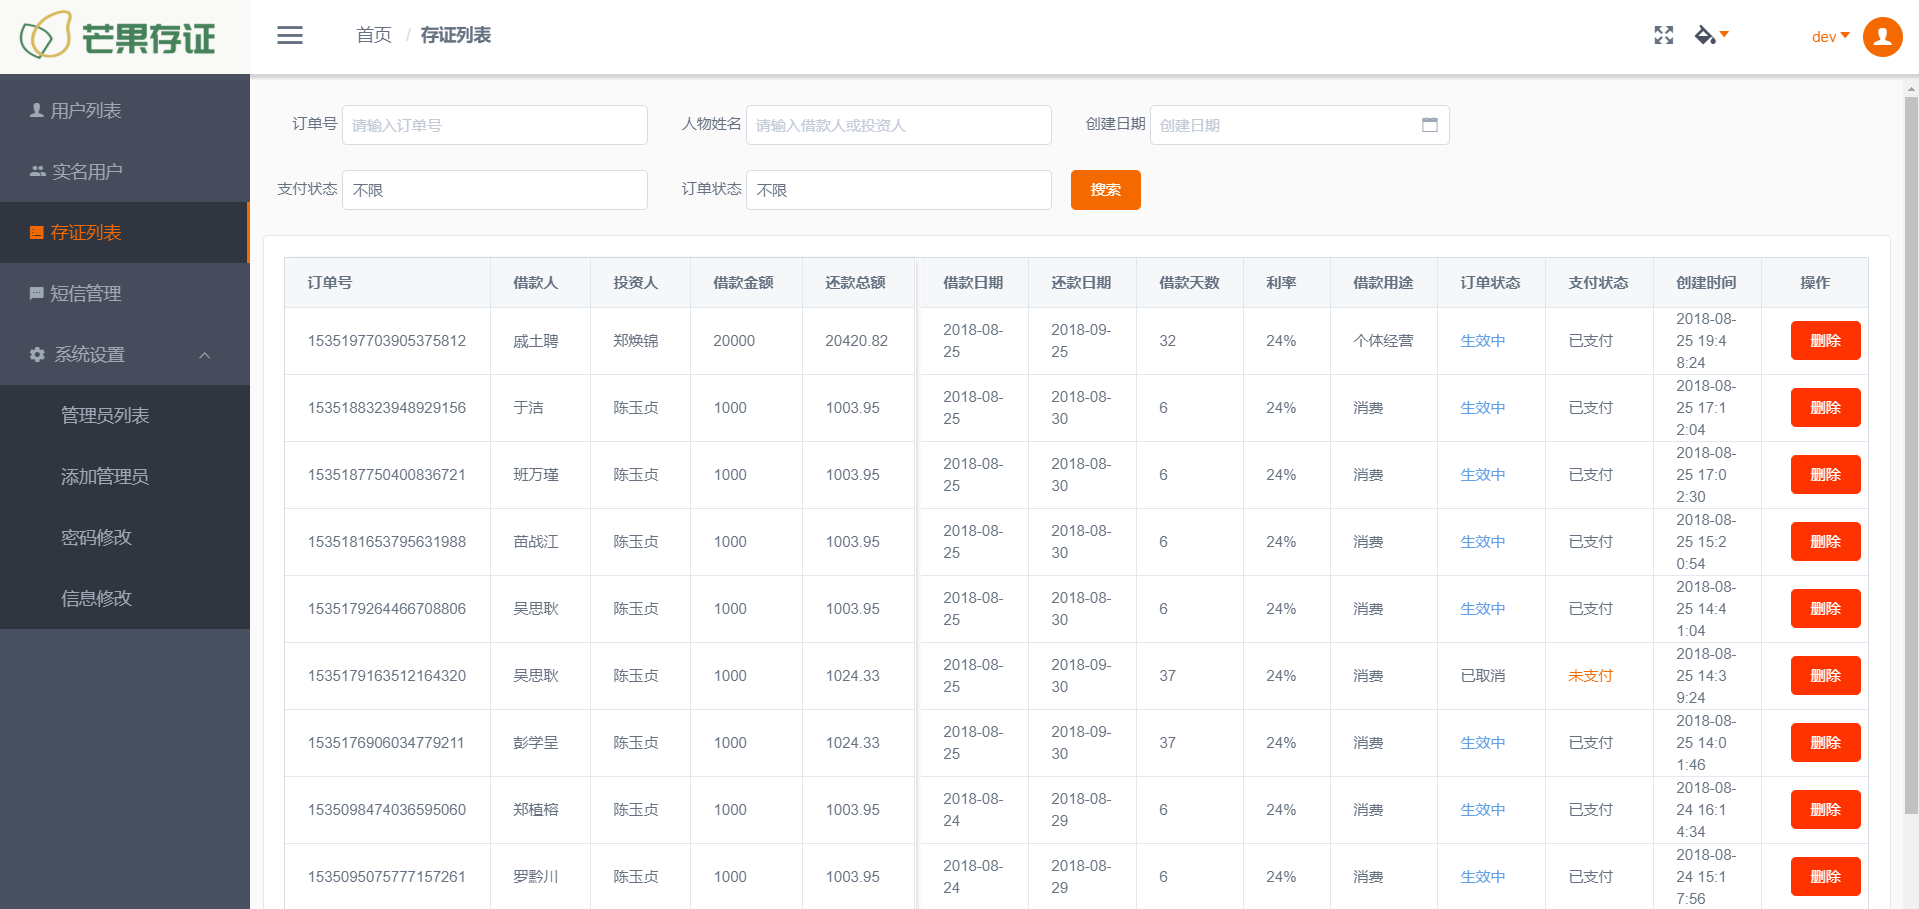Click the calendar icon in 创建日期 field
1919x909 pixels.
tap(1429, 125)
